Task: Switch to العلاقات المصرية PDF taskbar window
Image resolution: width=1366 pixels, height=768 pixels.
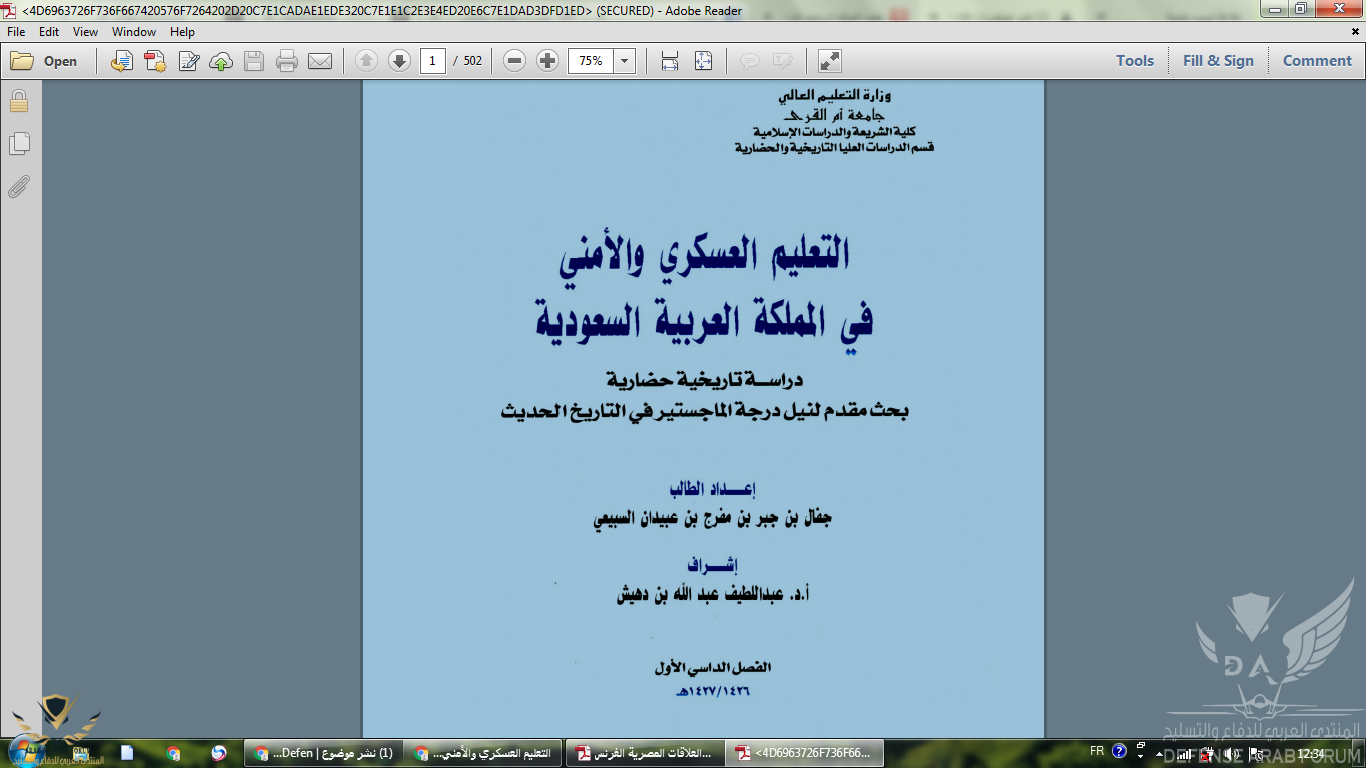Action: (645, 753)
